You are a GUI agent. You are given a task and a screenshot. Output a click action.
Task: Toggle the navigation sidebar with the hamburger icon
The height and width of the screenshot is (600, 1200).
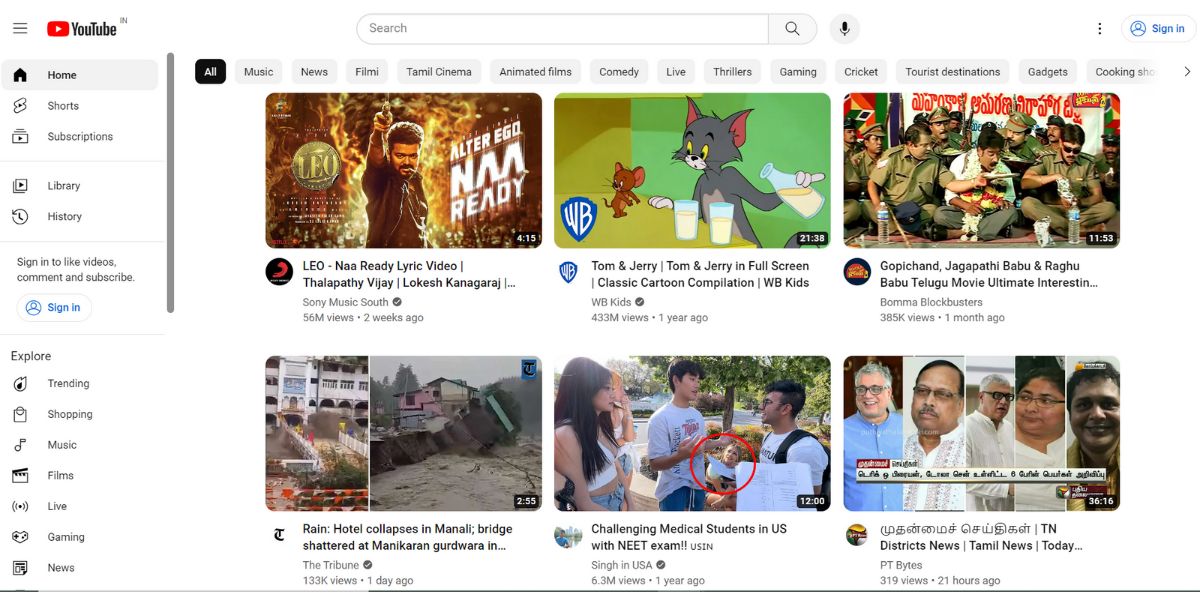coord(20,27)
